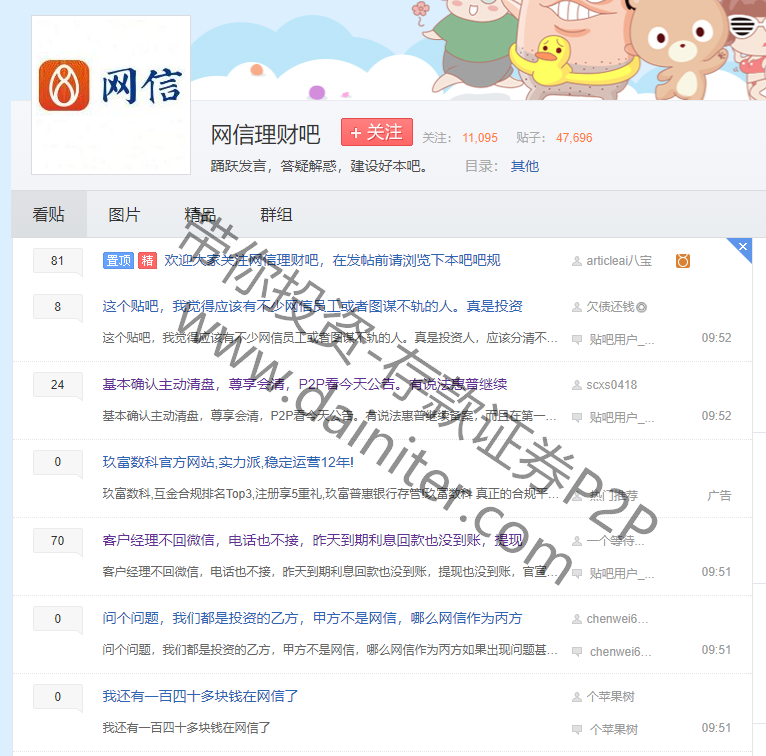Open post 问个问题，我们都是投资的乙方
The width and height of the screenshot is (766, 756).
point(313,618)
